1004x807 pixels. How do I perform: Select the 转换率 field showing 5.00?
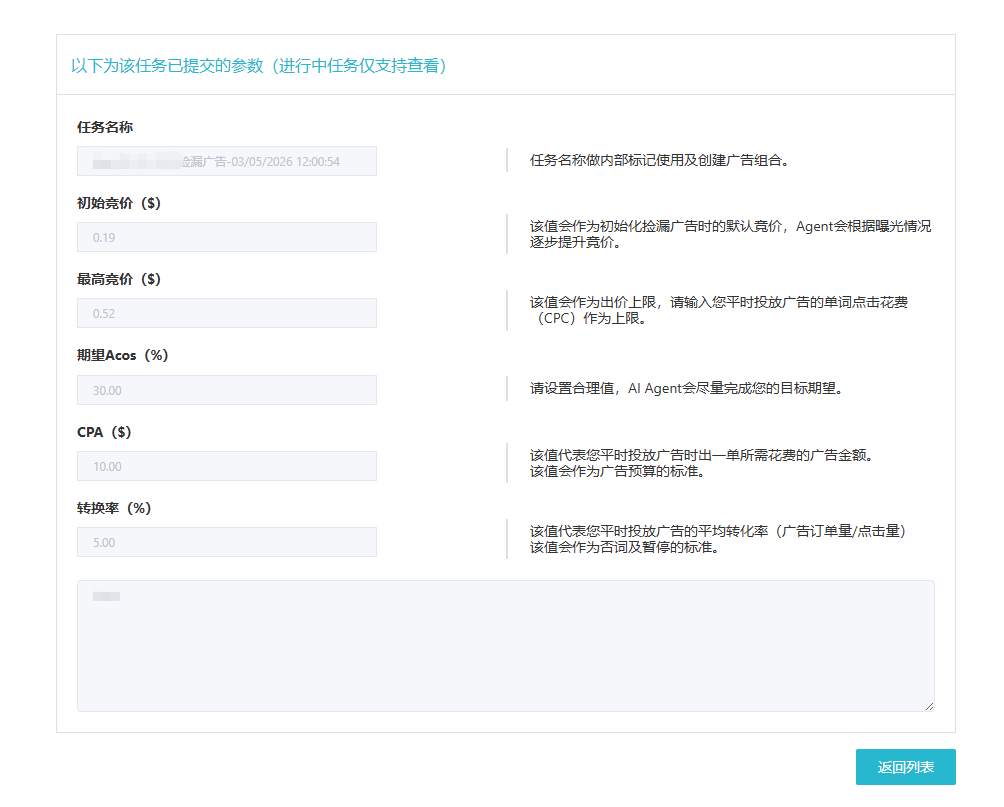coord(226,542)
